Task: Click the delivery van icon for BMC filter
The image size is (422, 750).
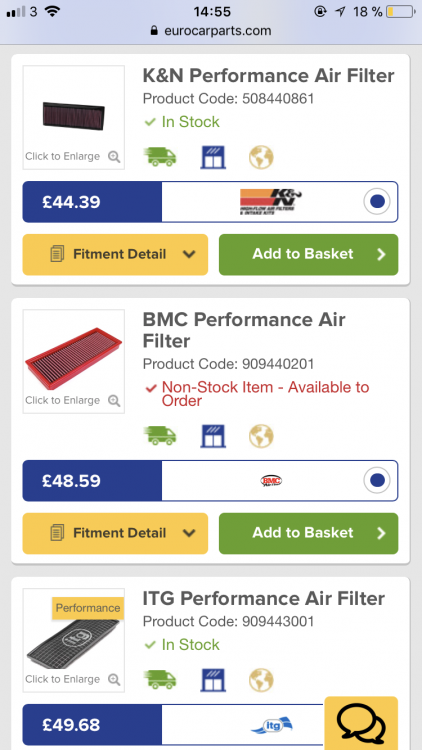Action: [x=160, y=436]
